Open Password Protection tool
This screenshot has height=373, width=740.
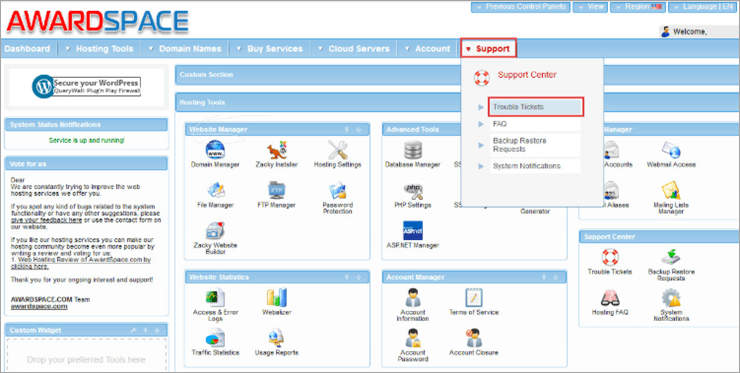[x=337, y=190]
